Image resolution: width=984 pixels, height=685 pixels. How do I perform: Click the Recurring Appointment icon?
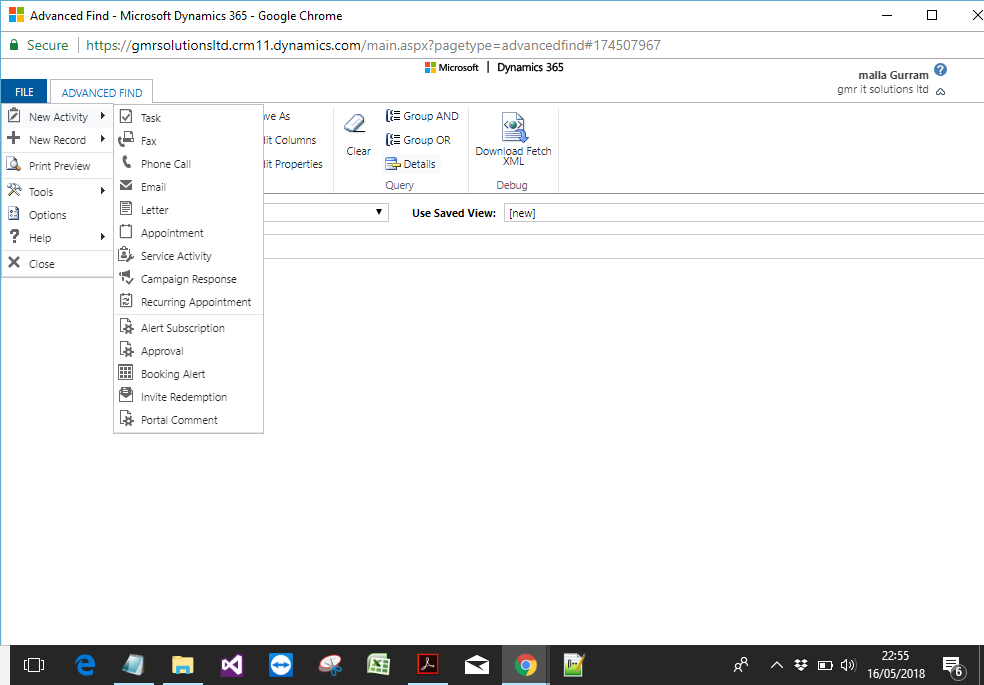coord(126,300)
